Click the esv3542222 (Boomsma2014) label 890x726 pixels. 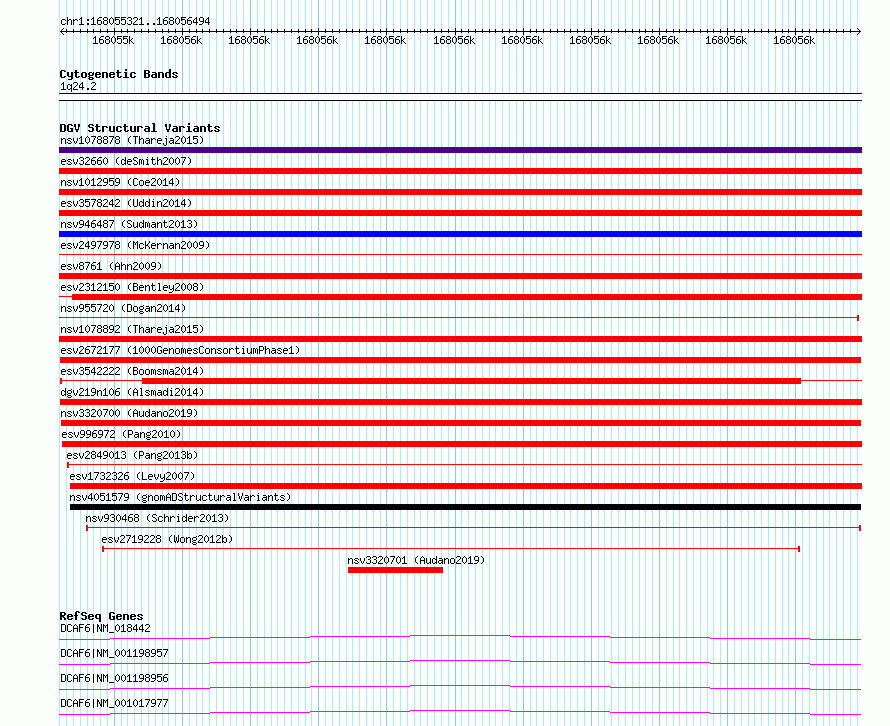(132, 371)
